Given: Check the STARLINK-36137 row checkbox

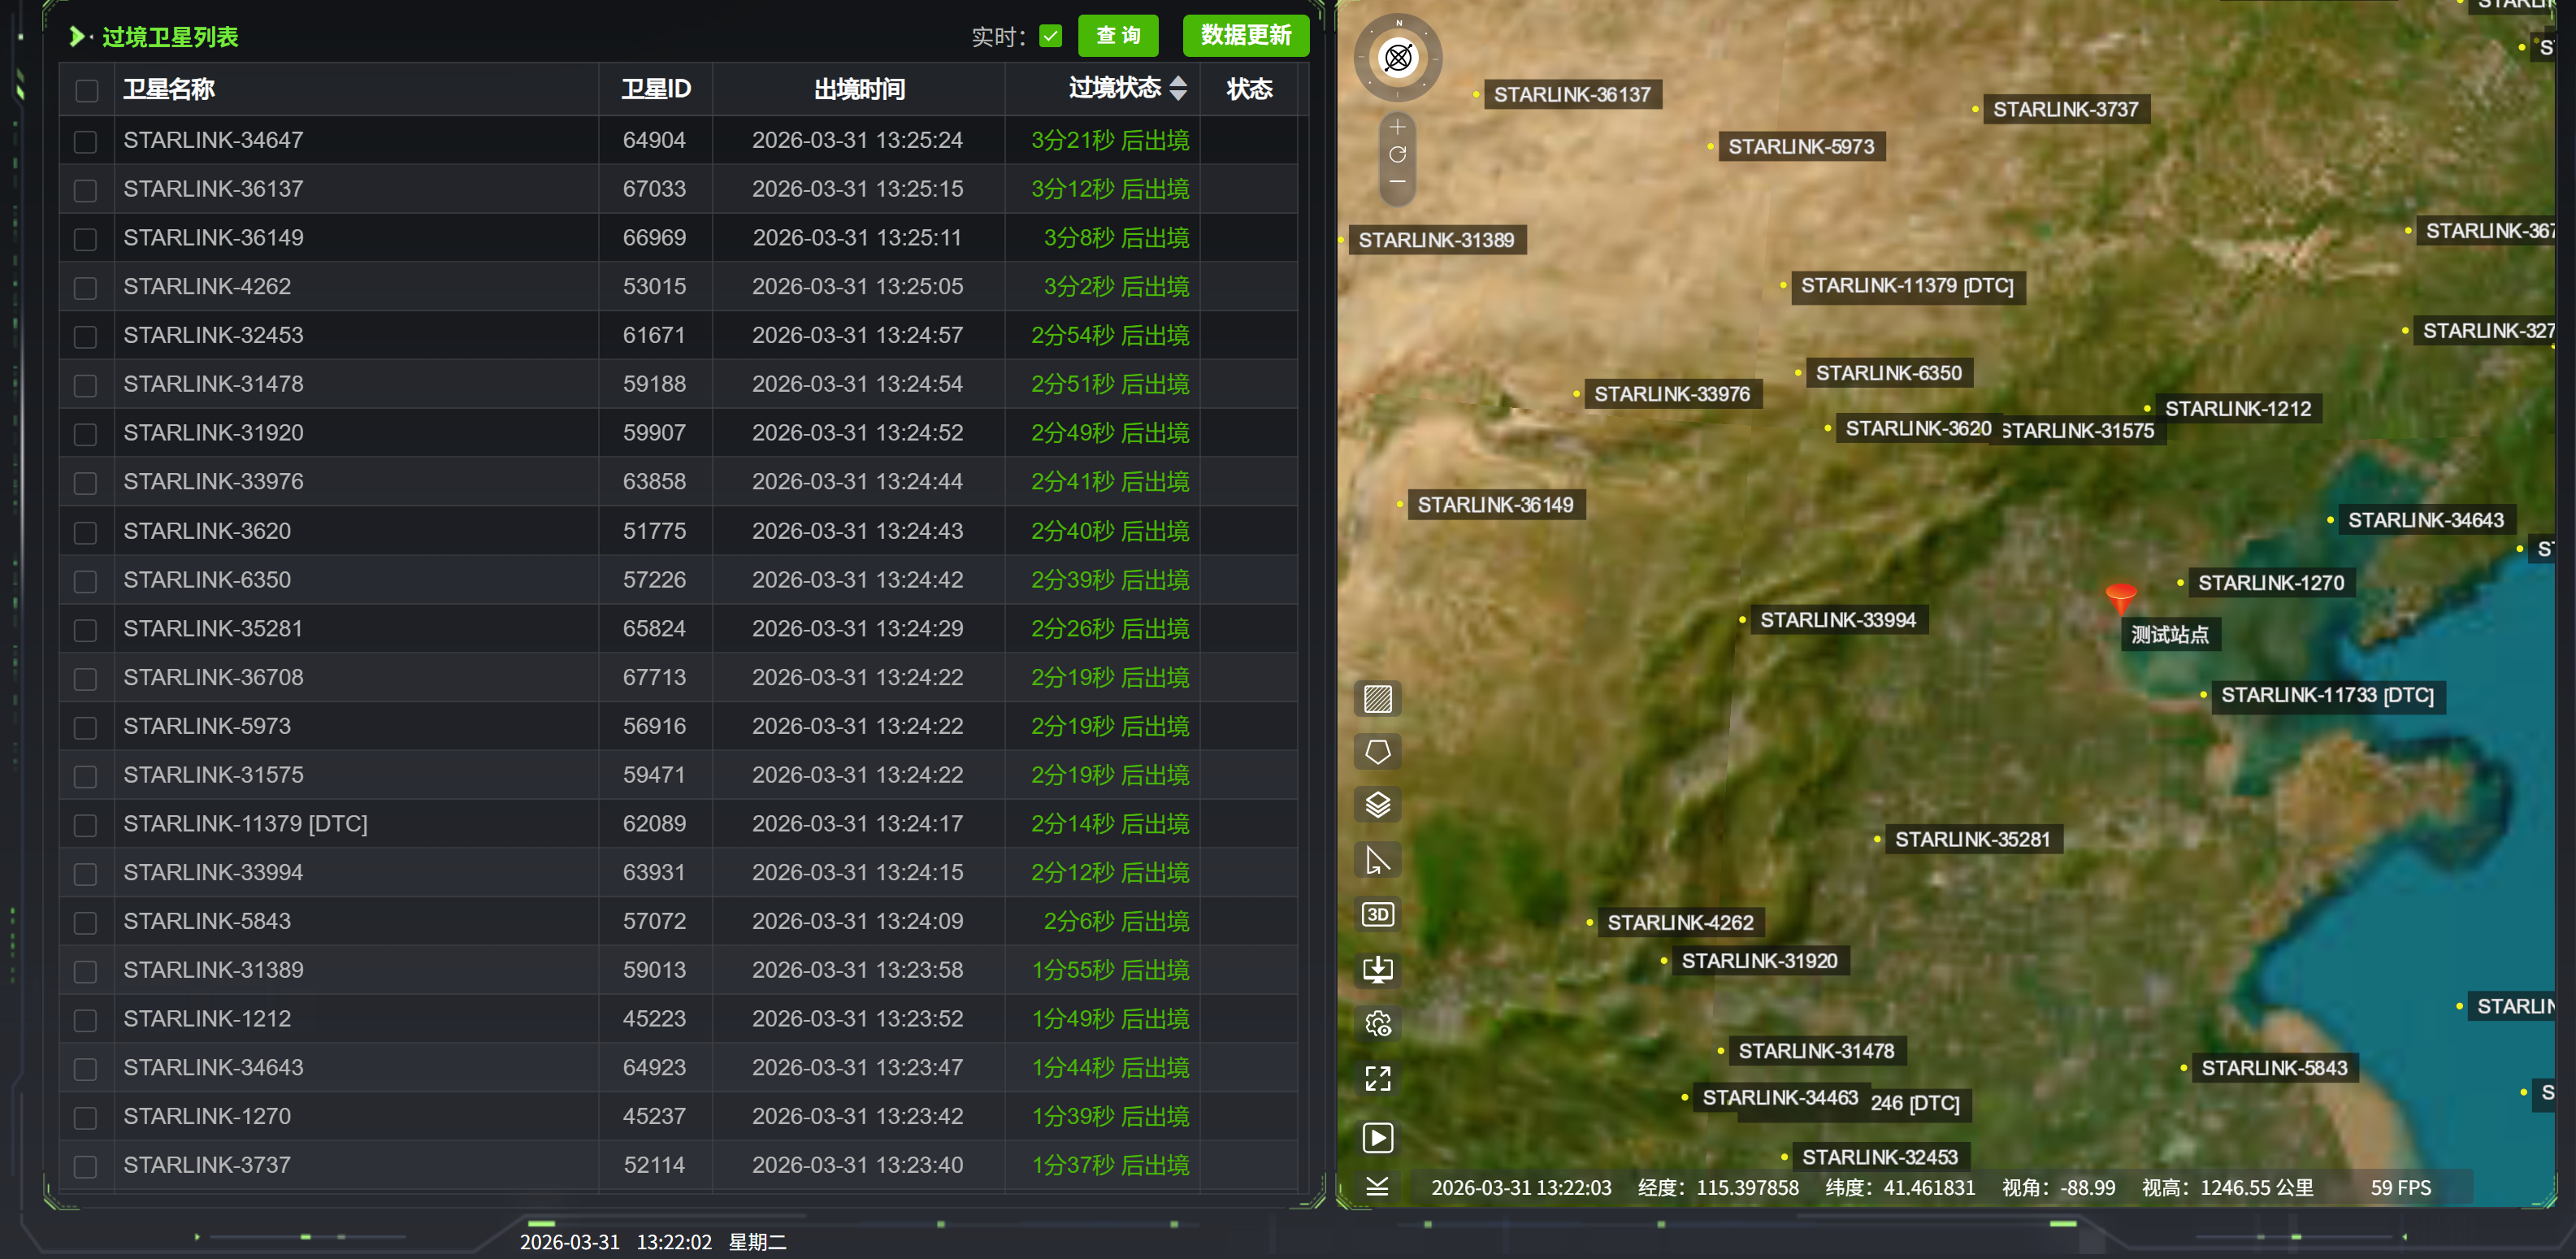Looking at the screenshot, I should pos(86,190).
